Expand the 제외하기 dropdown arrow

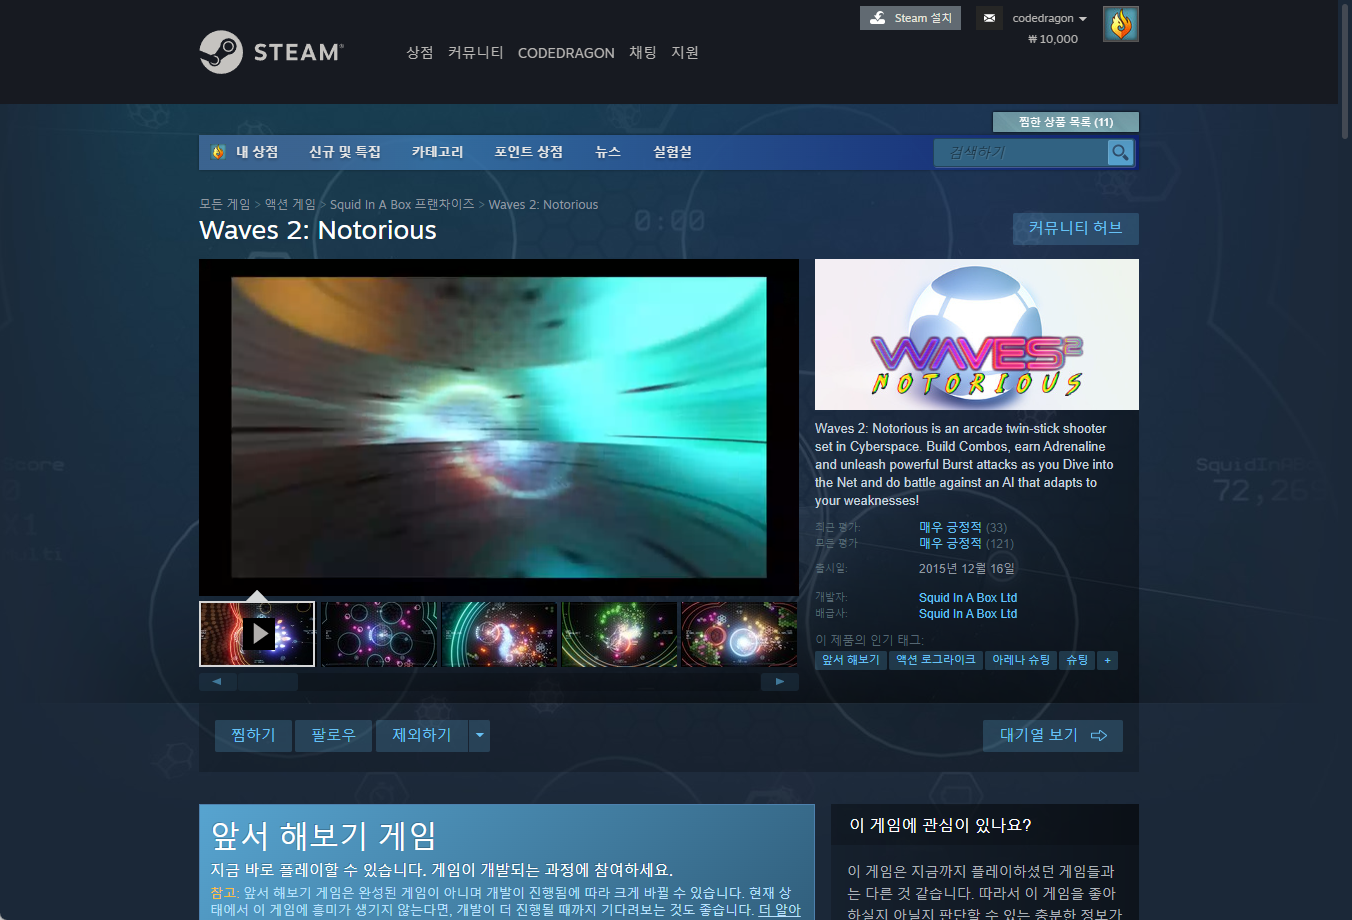(480, 736)
